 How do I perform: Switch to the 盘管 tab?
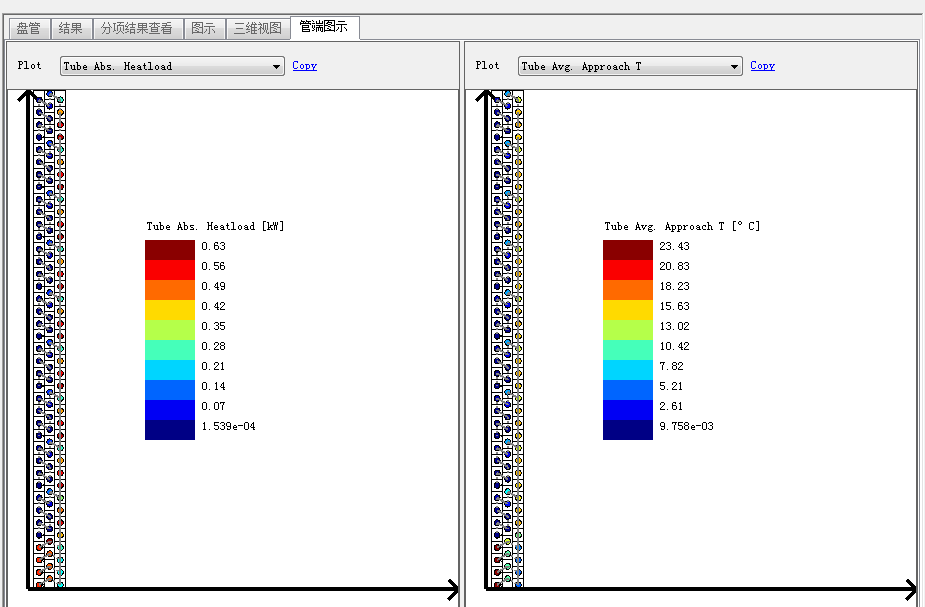29,28
